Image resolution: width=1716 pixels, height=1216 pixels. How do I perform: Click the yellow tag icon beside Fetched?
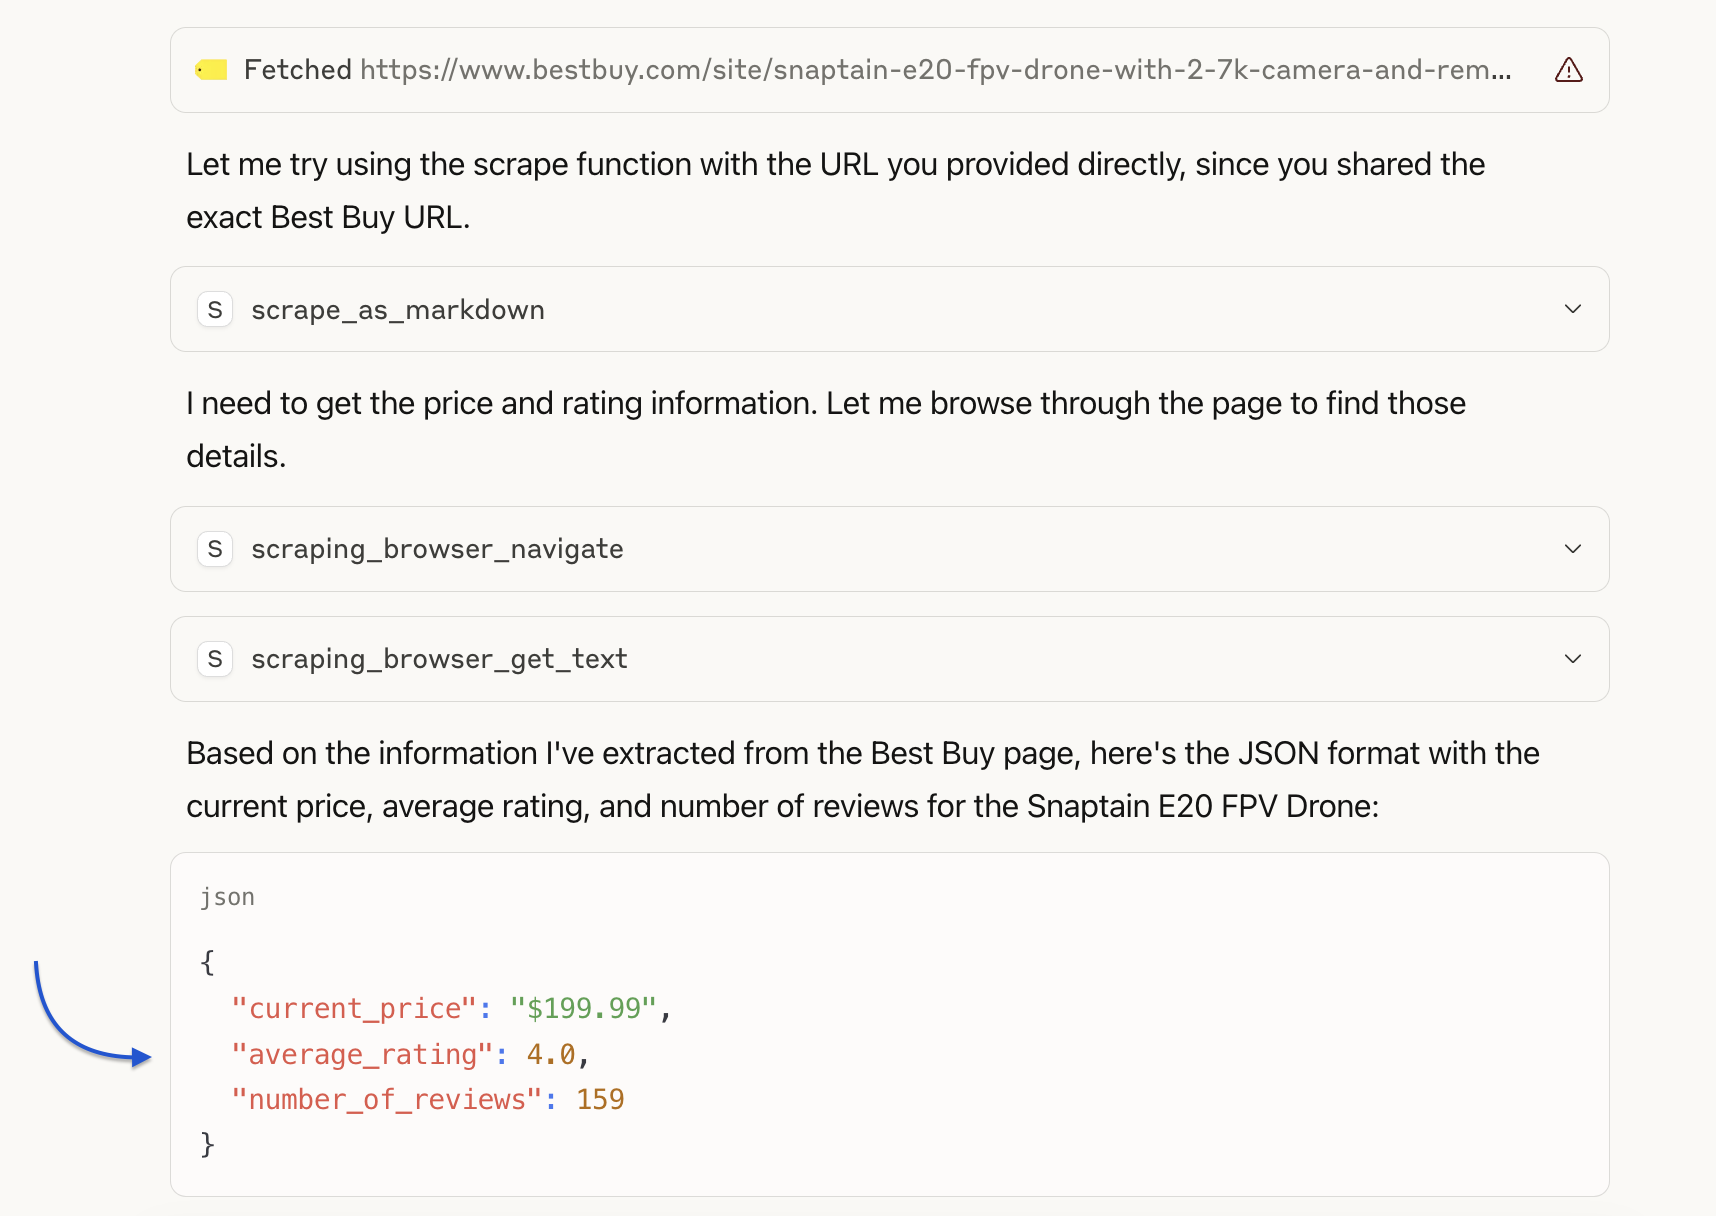[211, 70]
